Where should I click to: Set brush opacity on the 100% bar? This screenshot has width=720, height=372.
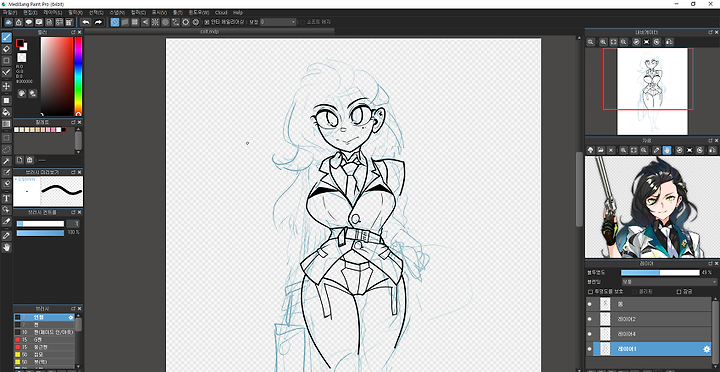[x=40, y=233]
